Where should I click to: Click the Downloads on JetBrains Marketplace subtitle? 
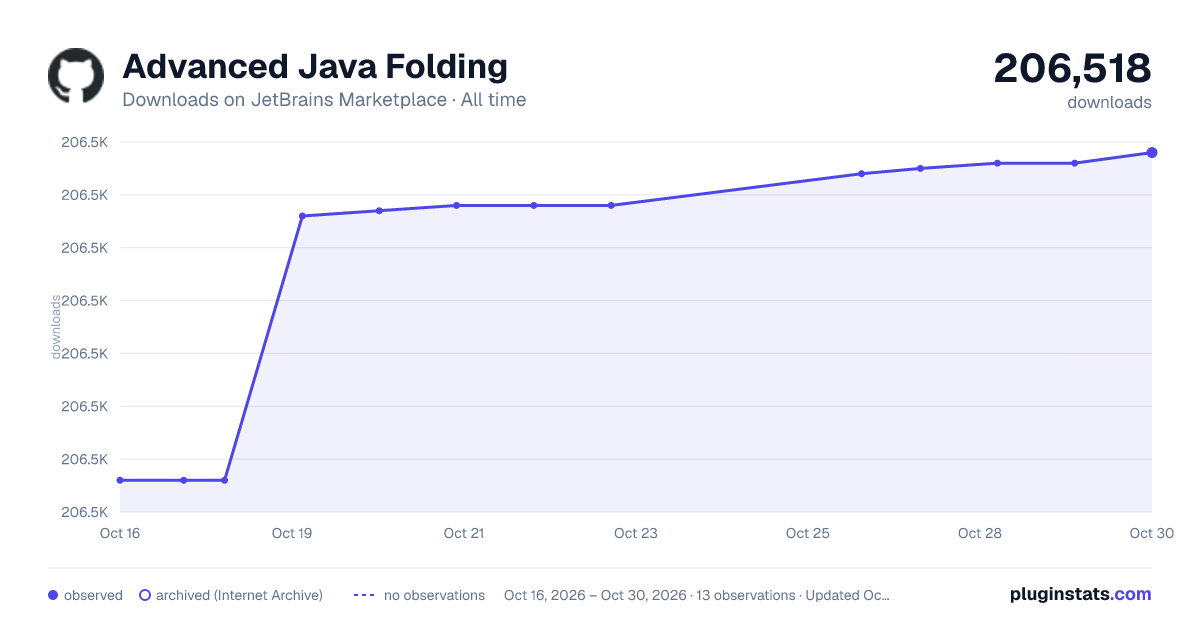tap(324, 100)
